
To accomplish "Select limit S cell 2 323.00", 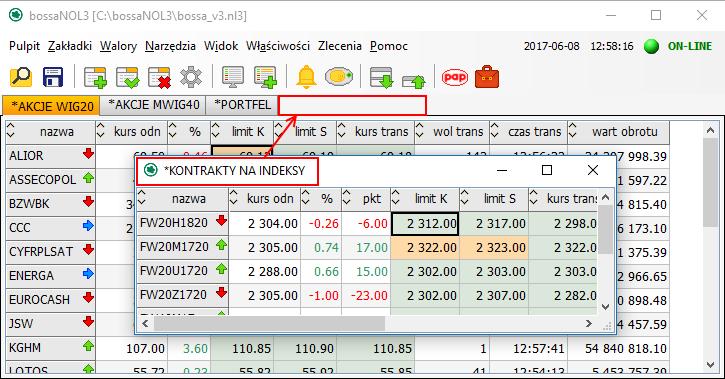I will click(494, 248).
